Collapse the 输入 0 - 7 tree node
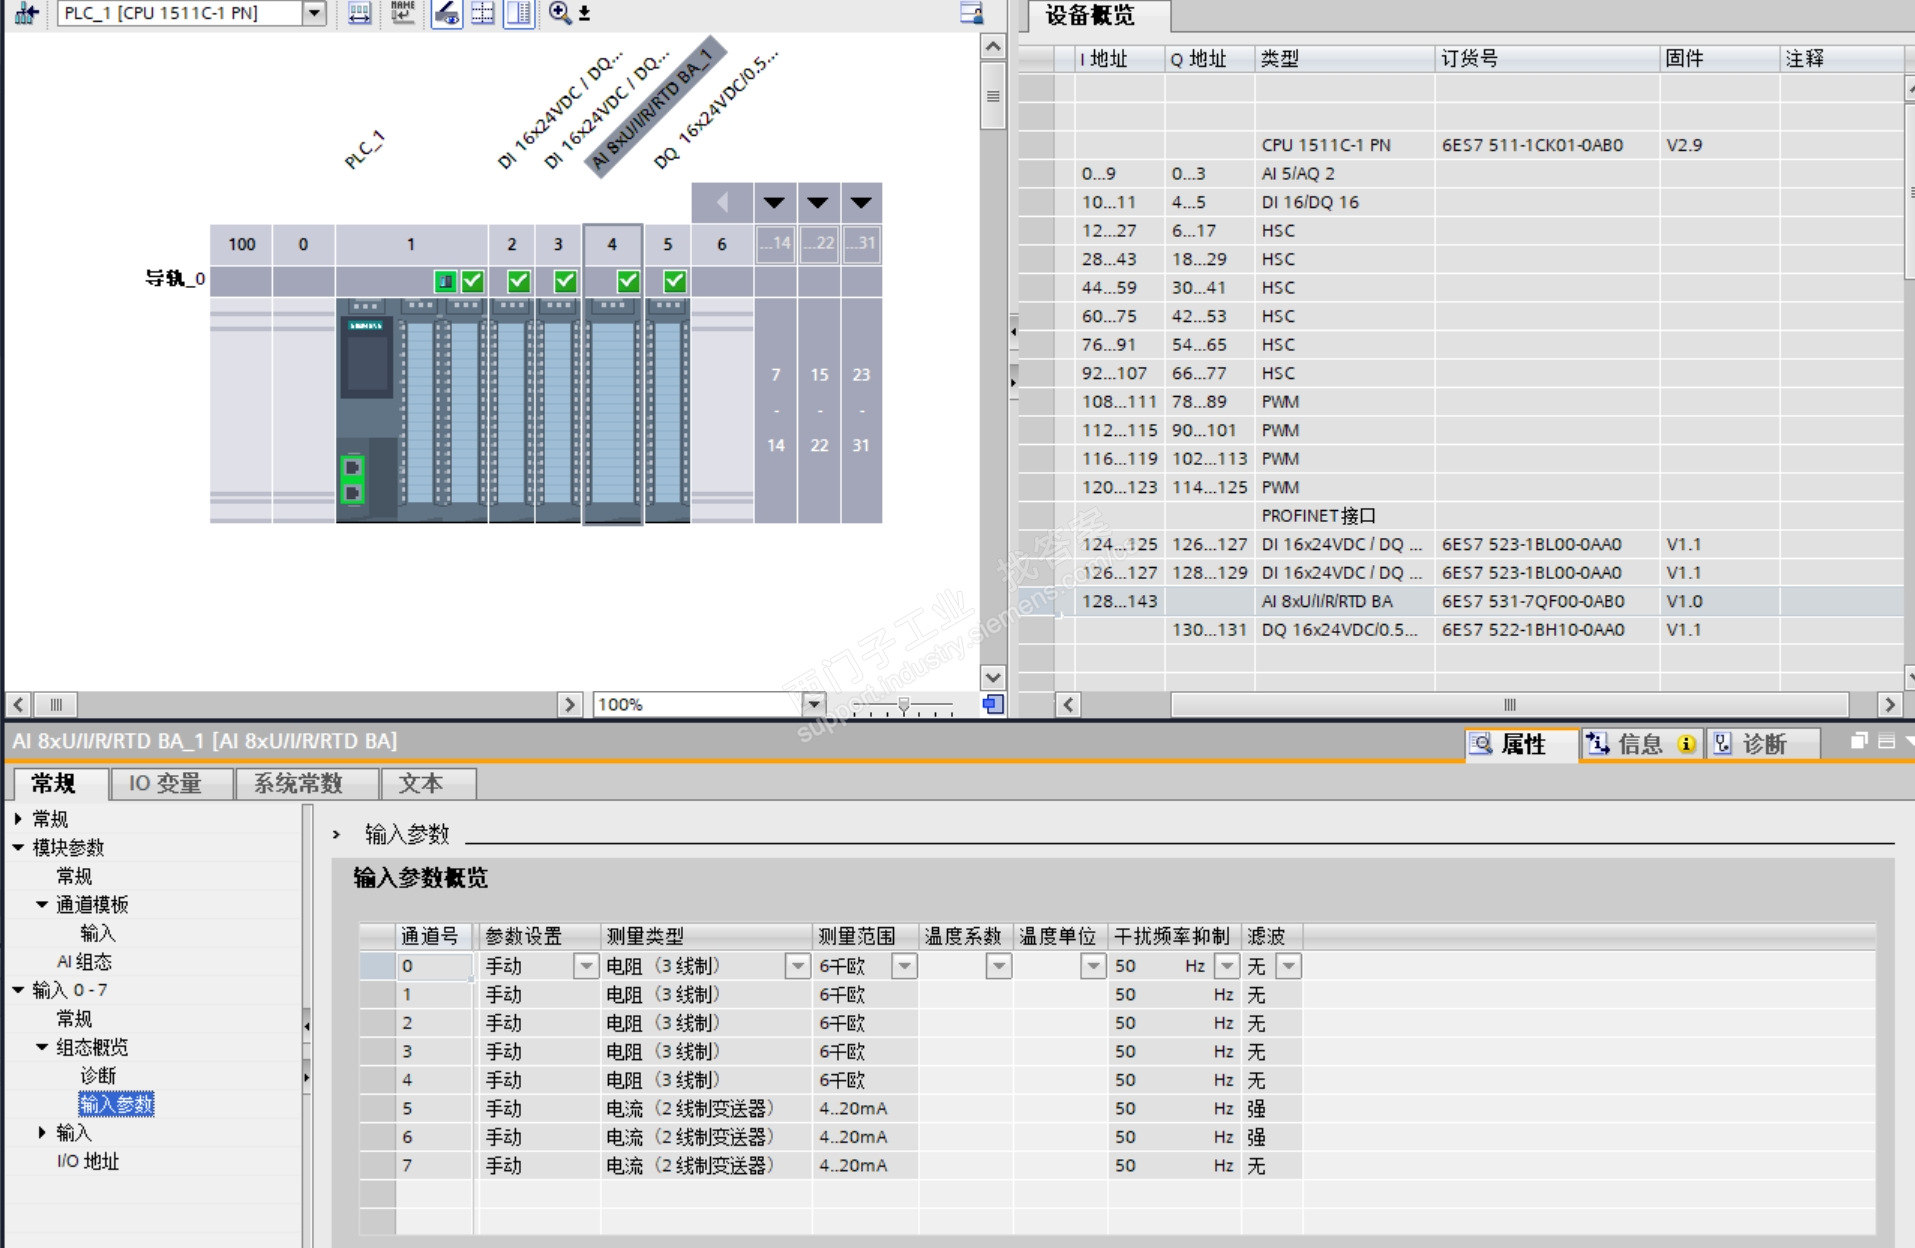Screen dimensions: 1915x1248 [18, 990]
